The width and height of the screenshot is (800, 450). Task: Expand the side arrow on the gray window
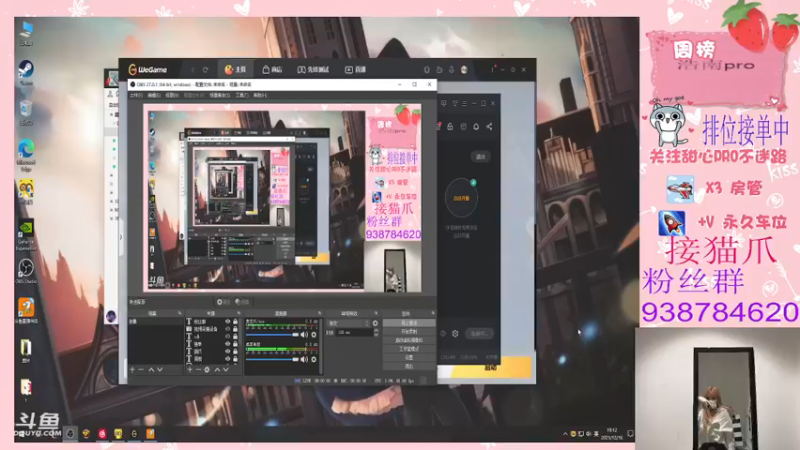click(x=121, y=237)
